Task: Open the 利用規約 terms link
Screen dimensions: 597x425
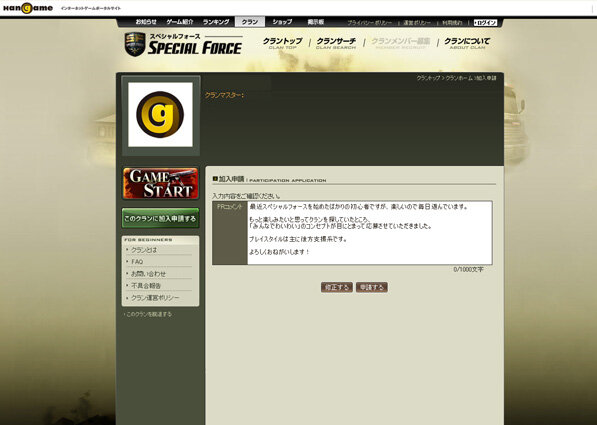Action: 452,23
